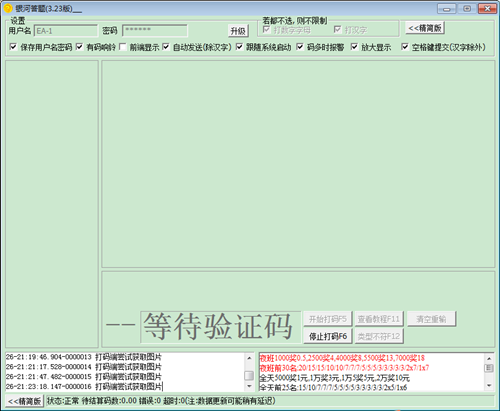Click the 密码 input field
500x411 pixels.
tap(155, 31)
